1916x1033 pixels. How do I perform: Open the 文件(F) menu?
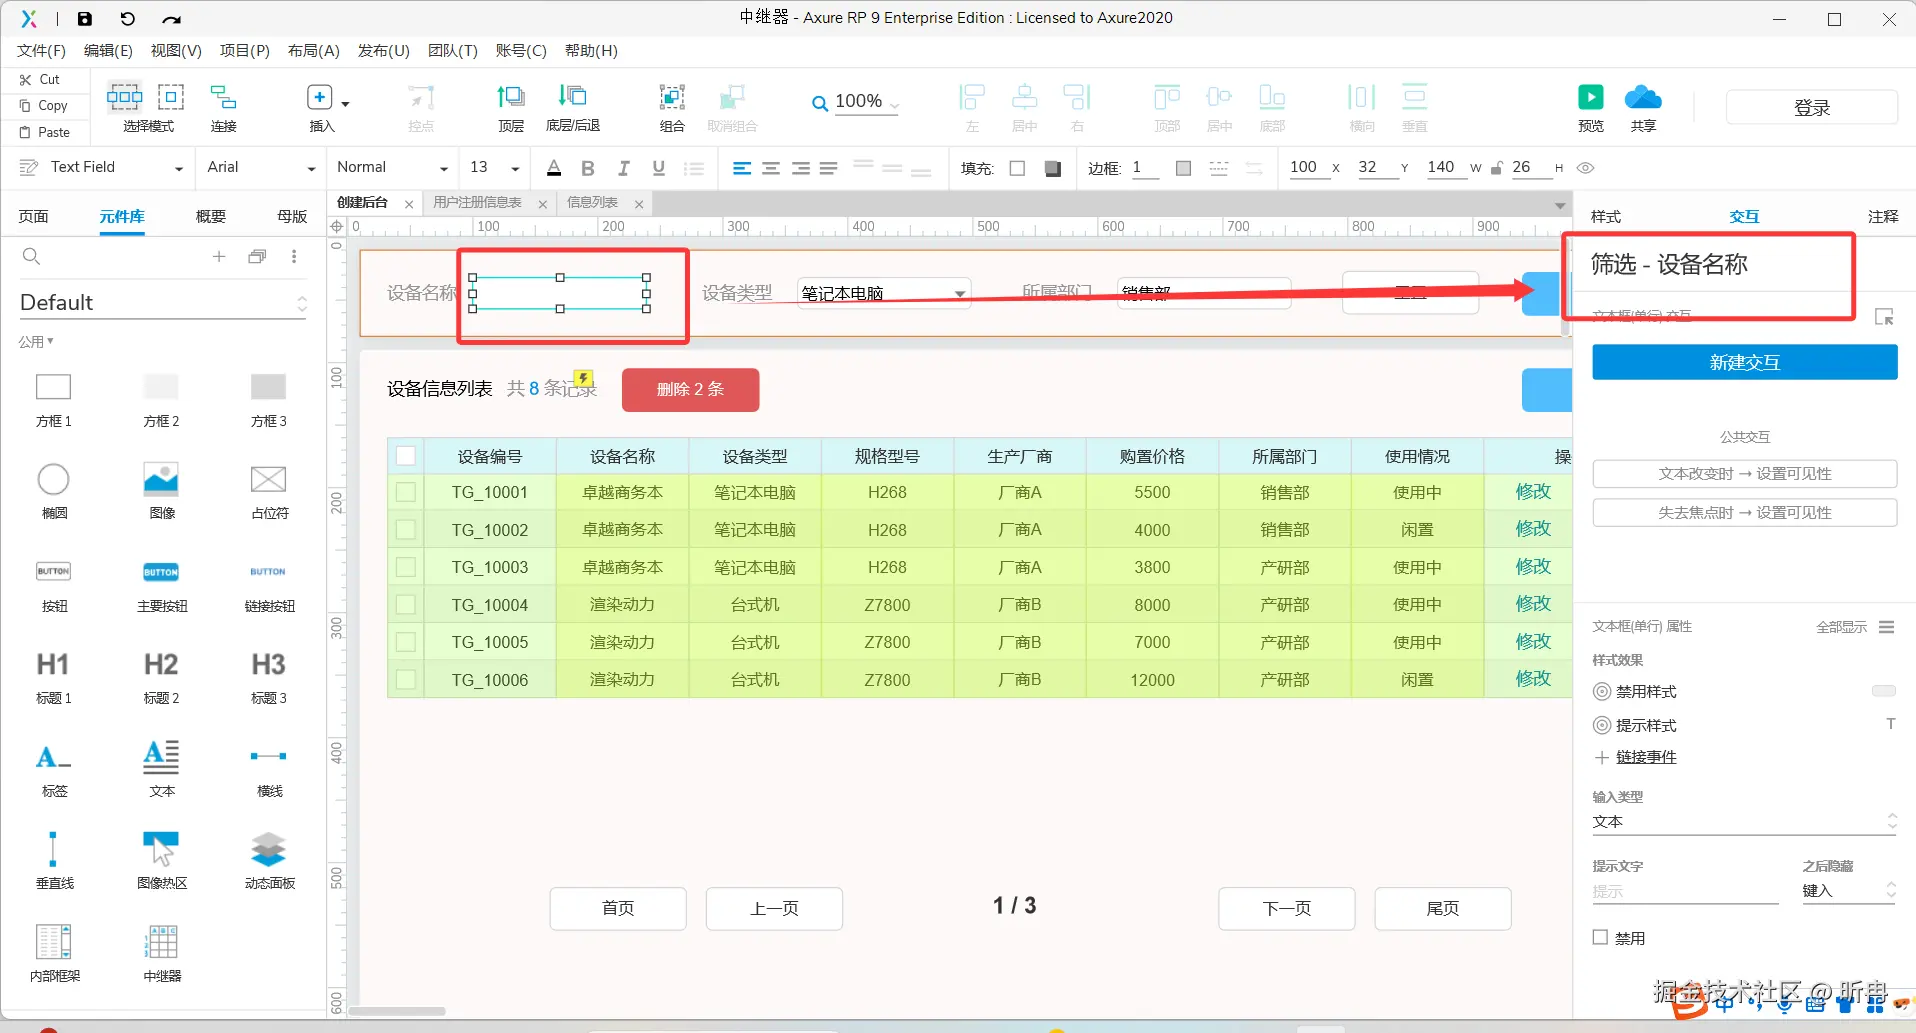(41, 51)
